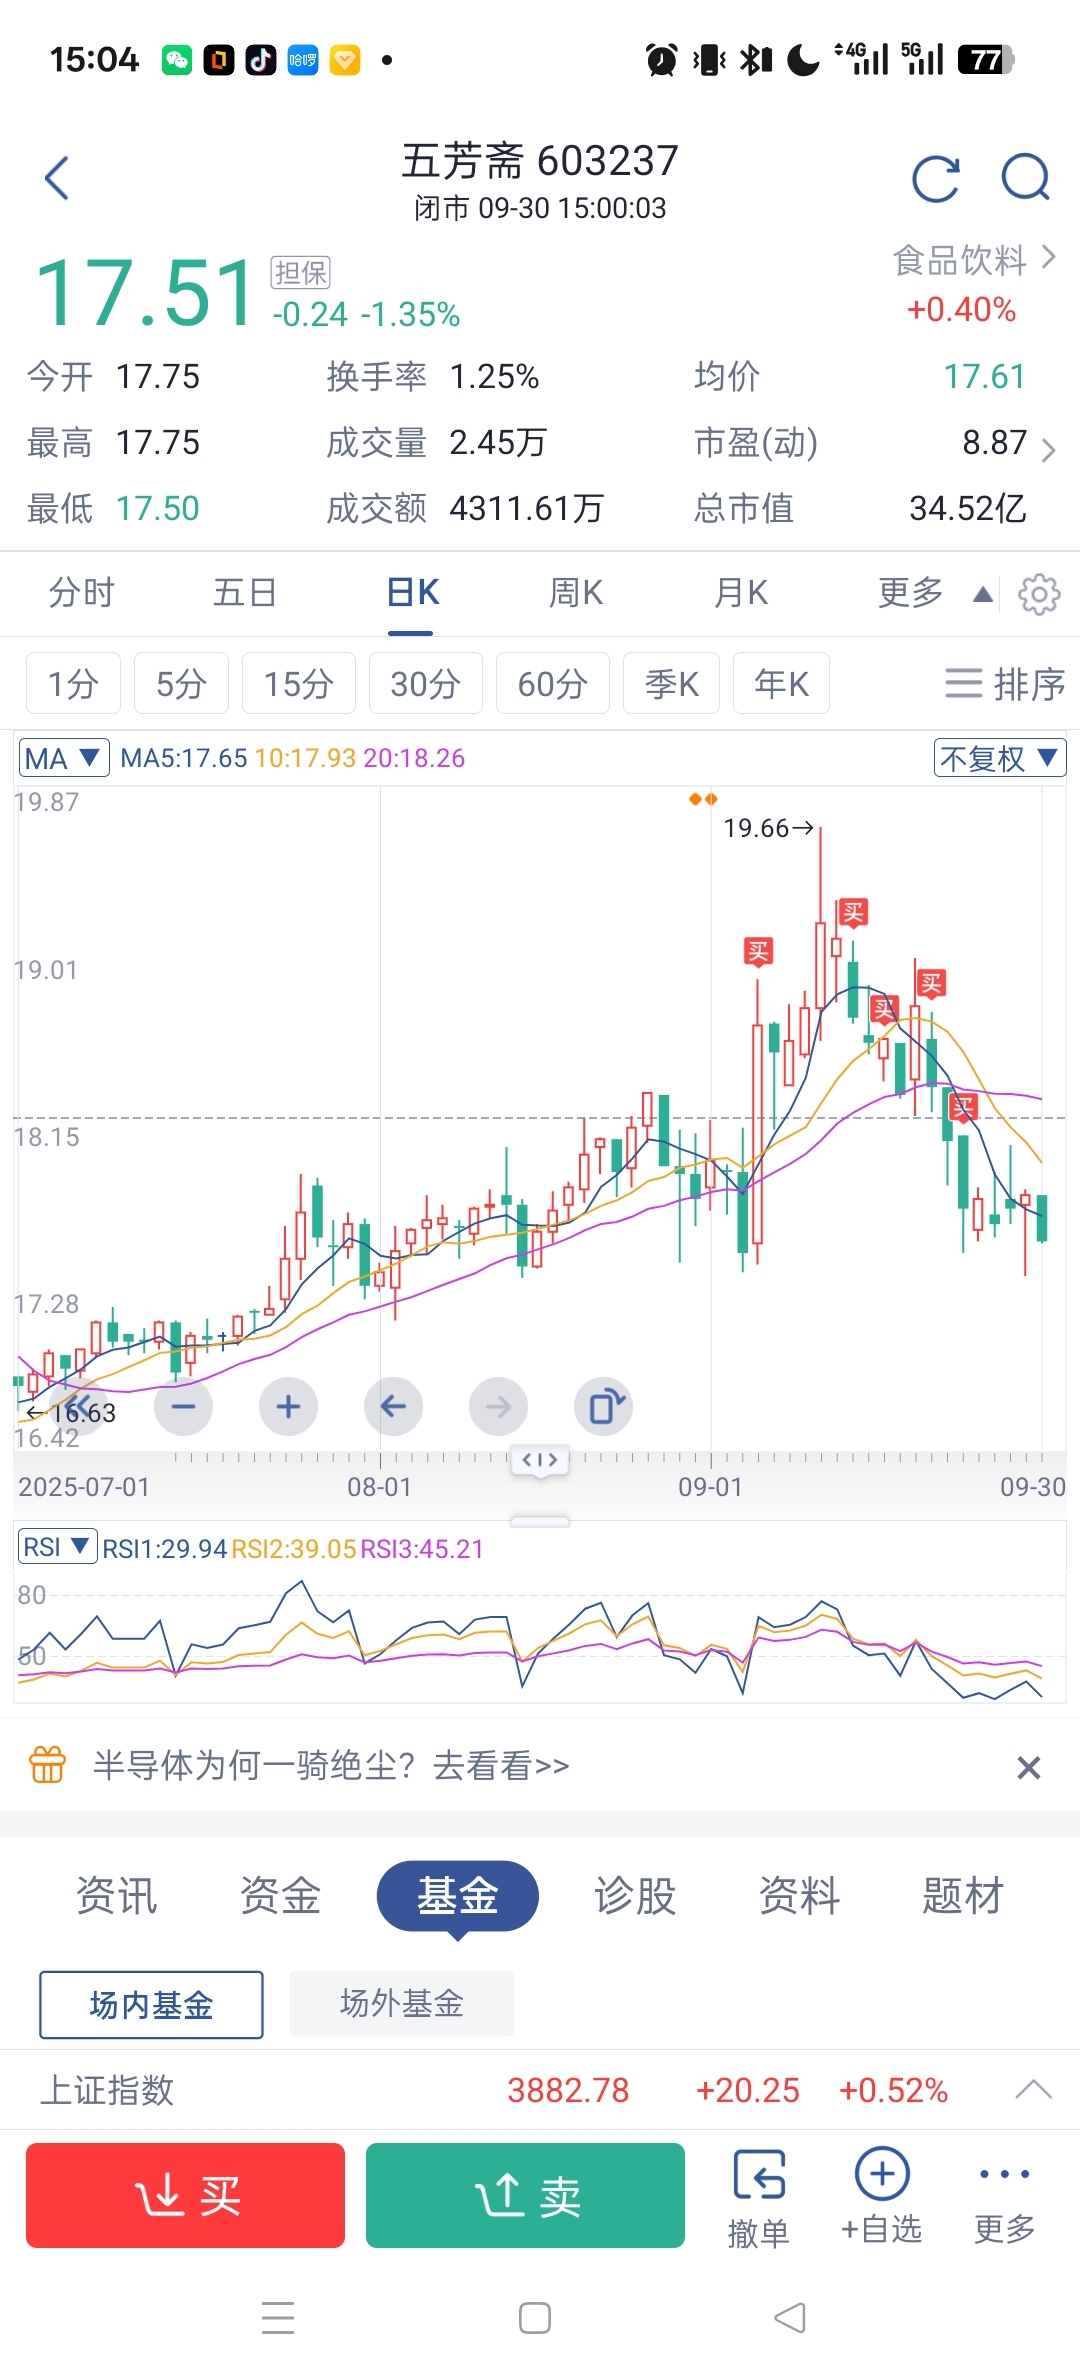Shift chart left with arrow button
This screenshot has width=1080, height=2376.
tap(393, 1407)
